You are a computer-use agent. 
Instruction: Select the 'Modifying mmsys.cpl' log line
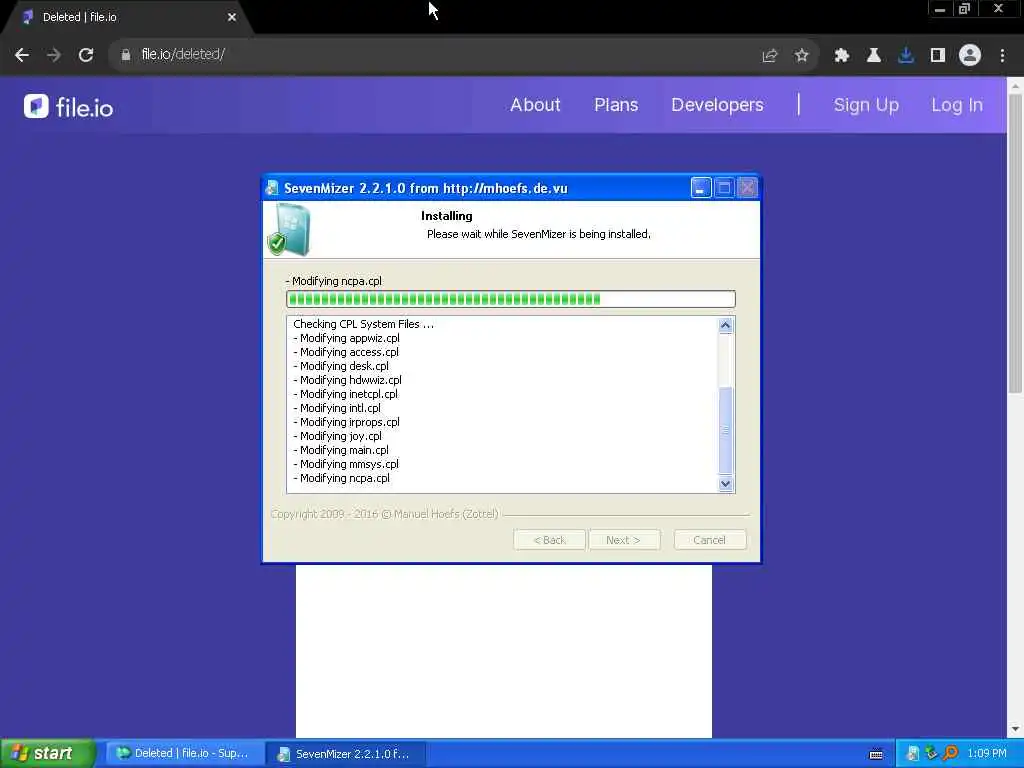[346, 464]
